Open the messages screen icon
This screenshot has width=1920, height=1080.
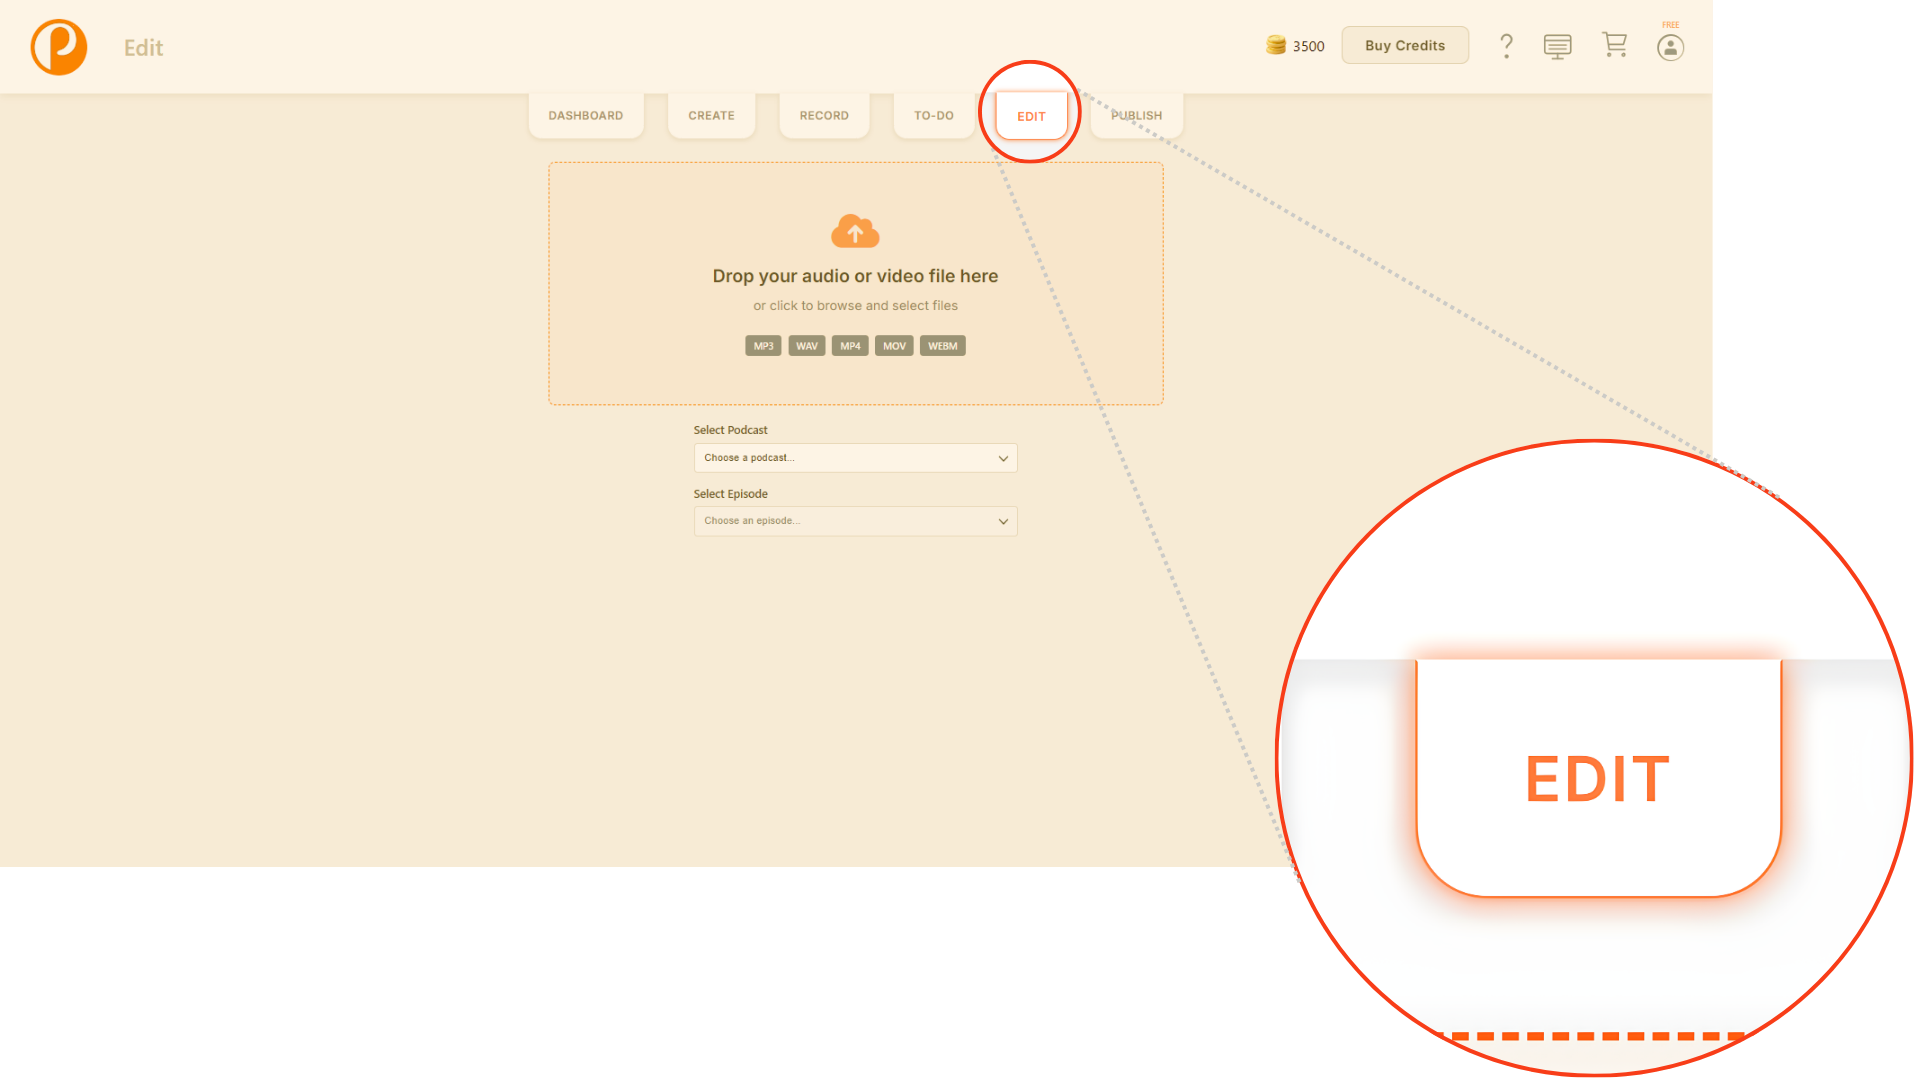tap(1557, 46)
